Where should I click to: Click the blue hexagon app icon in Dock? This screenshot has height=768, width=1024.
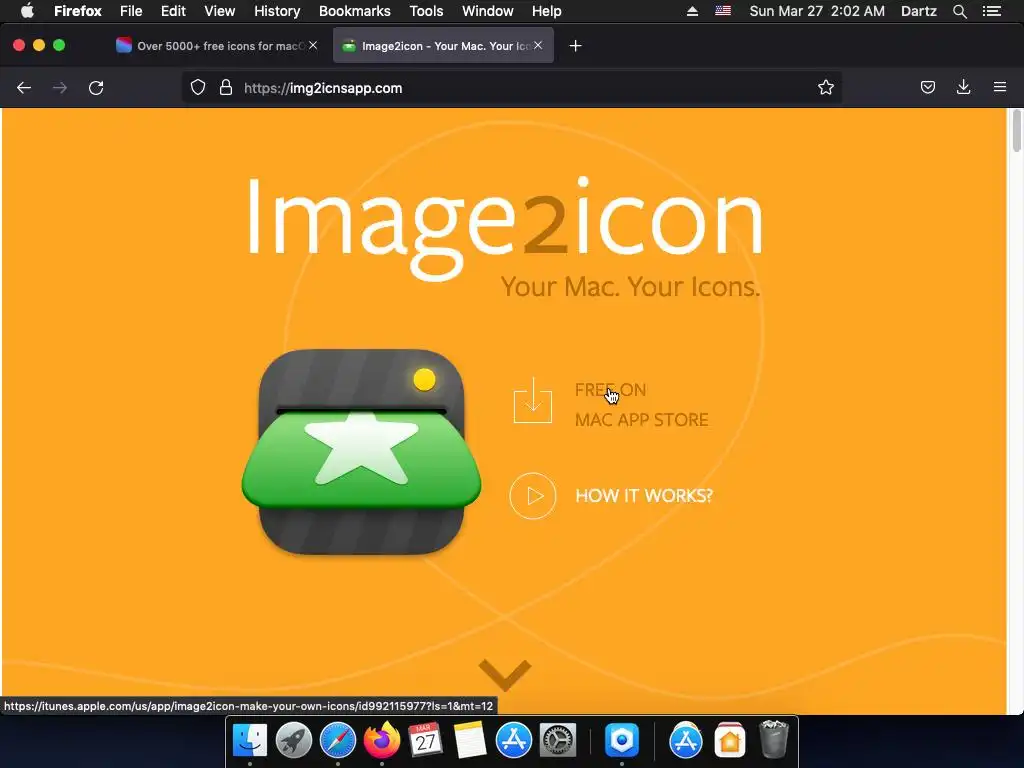[622, 741]
